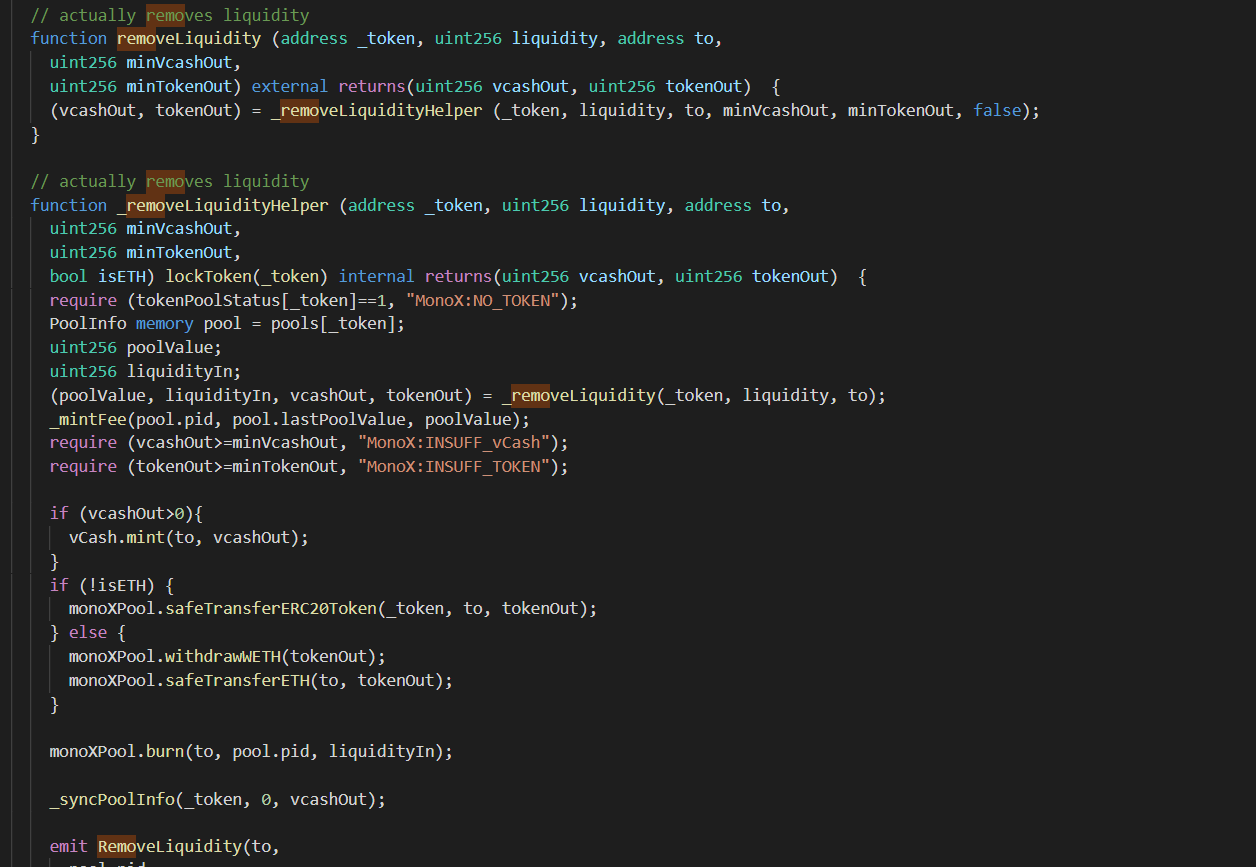This screenshot has height=867, width=1256.
Task: Click '_removeLiquidityHelper' name in the second function declaration
Action: (223, 206)
